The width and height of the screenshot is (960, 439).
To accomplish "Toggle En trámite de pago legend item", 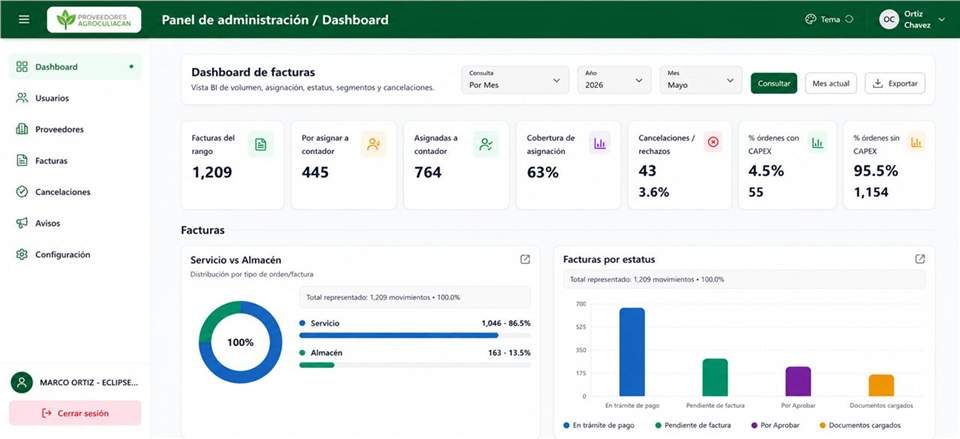I will pyautogui.click(x=599, y=425).
